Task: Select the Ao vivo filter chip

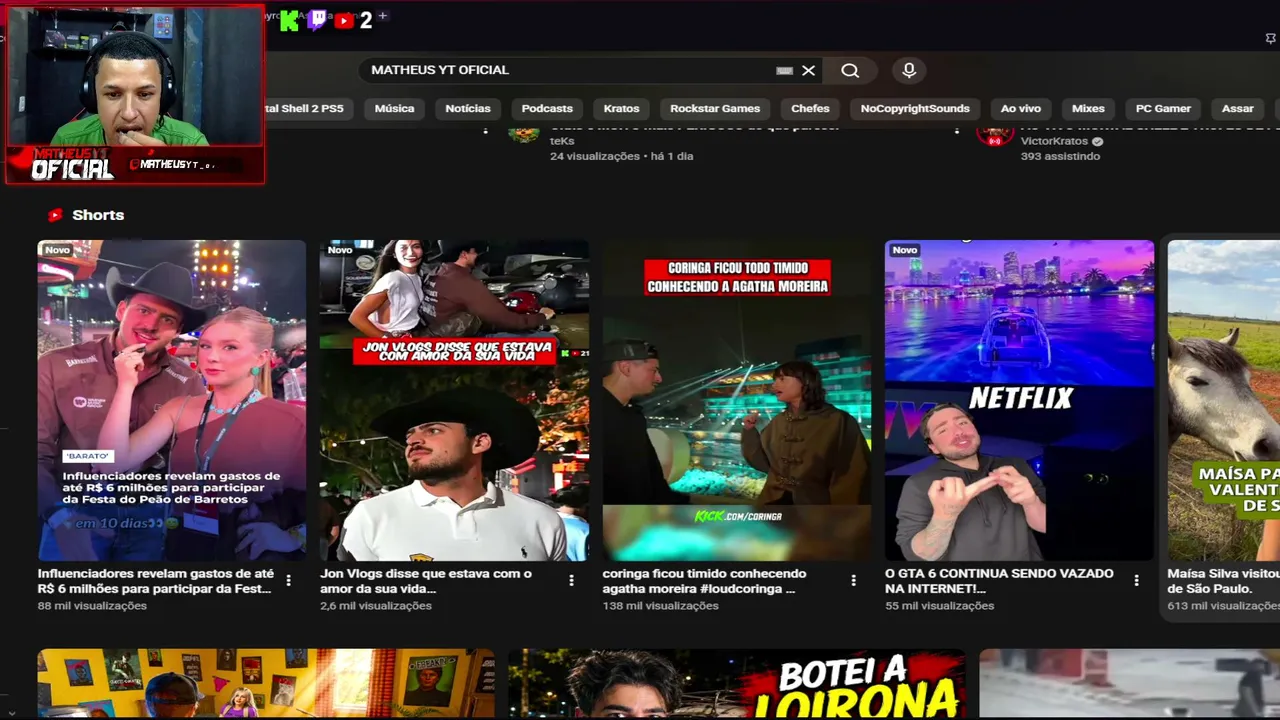Action: tap(1021, 108)
